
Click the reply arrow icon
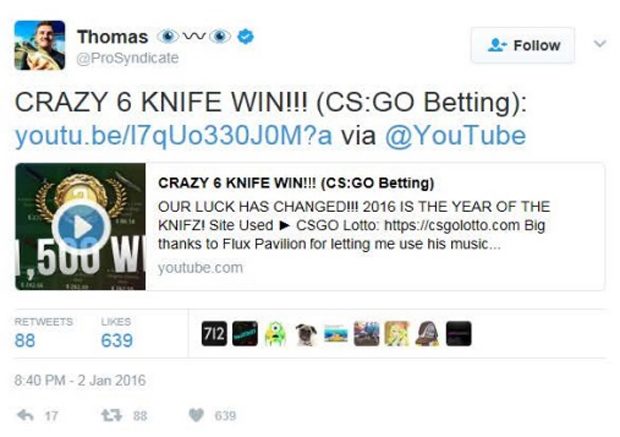(x=25, y=415)
